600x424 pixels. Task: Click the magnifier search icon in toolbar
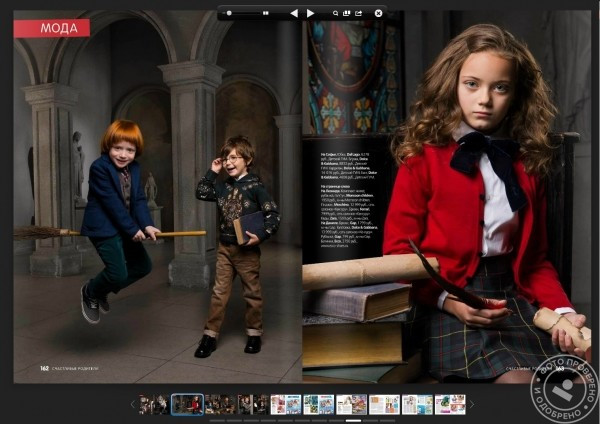[x=334, y=13]
